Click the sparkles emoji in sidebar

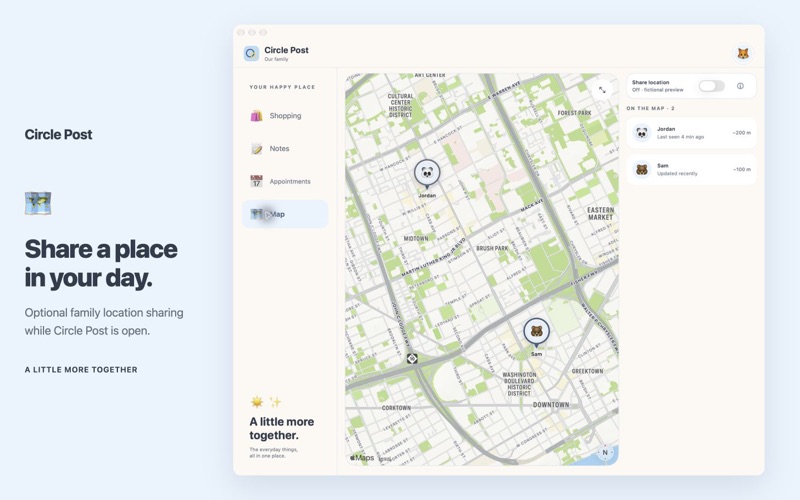coord(276,402)
